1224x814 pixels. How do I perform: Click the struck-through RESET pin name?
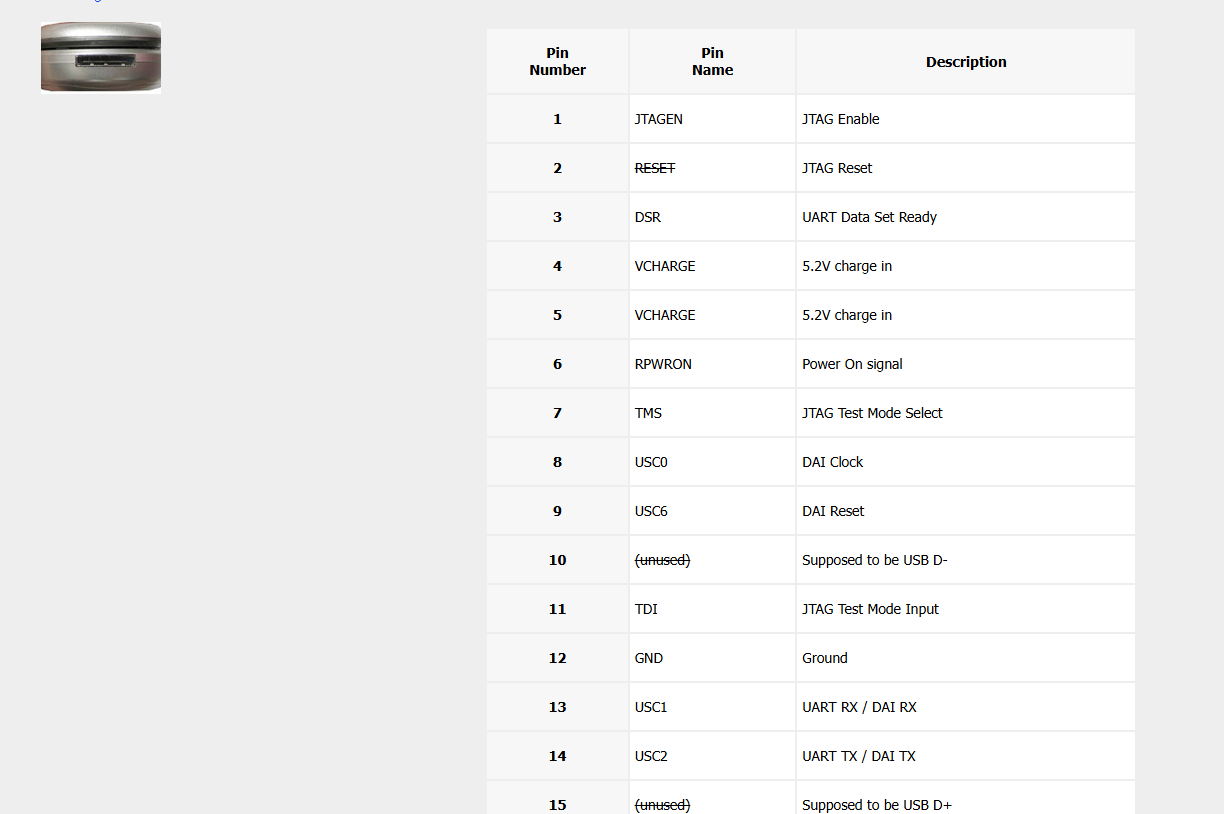pyautogui.click(x=655, y=168)
